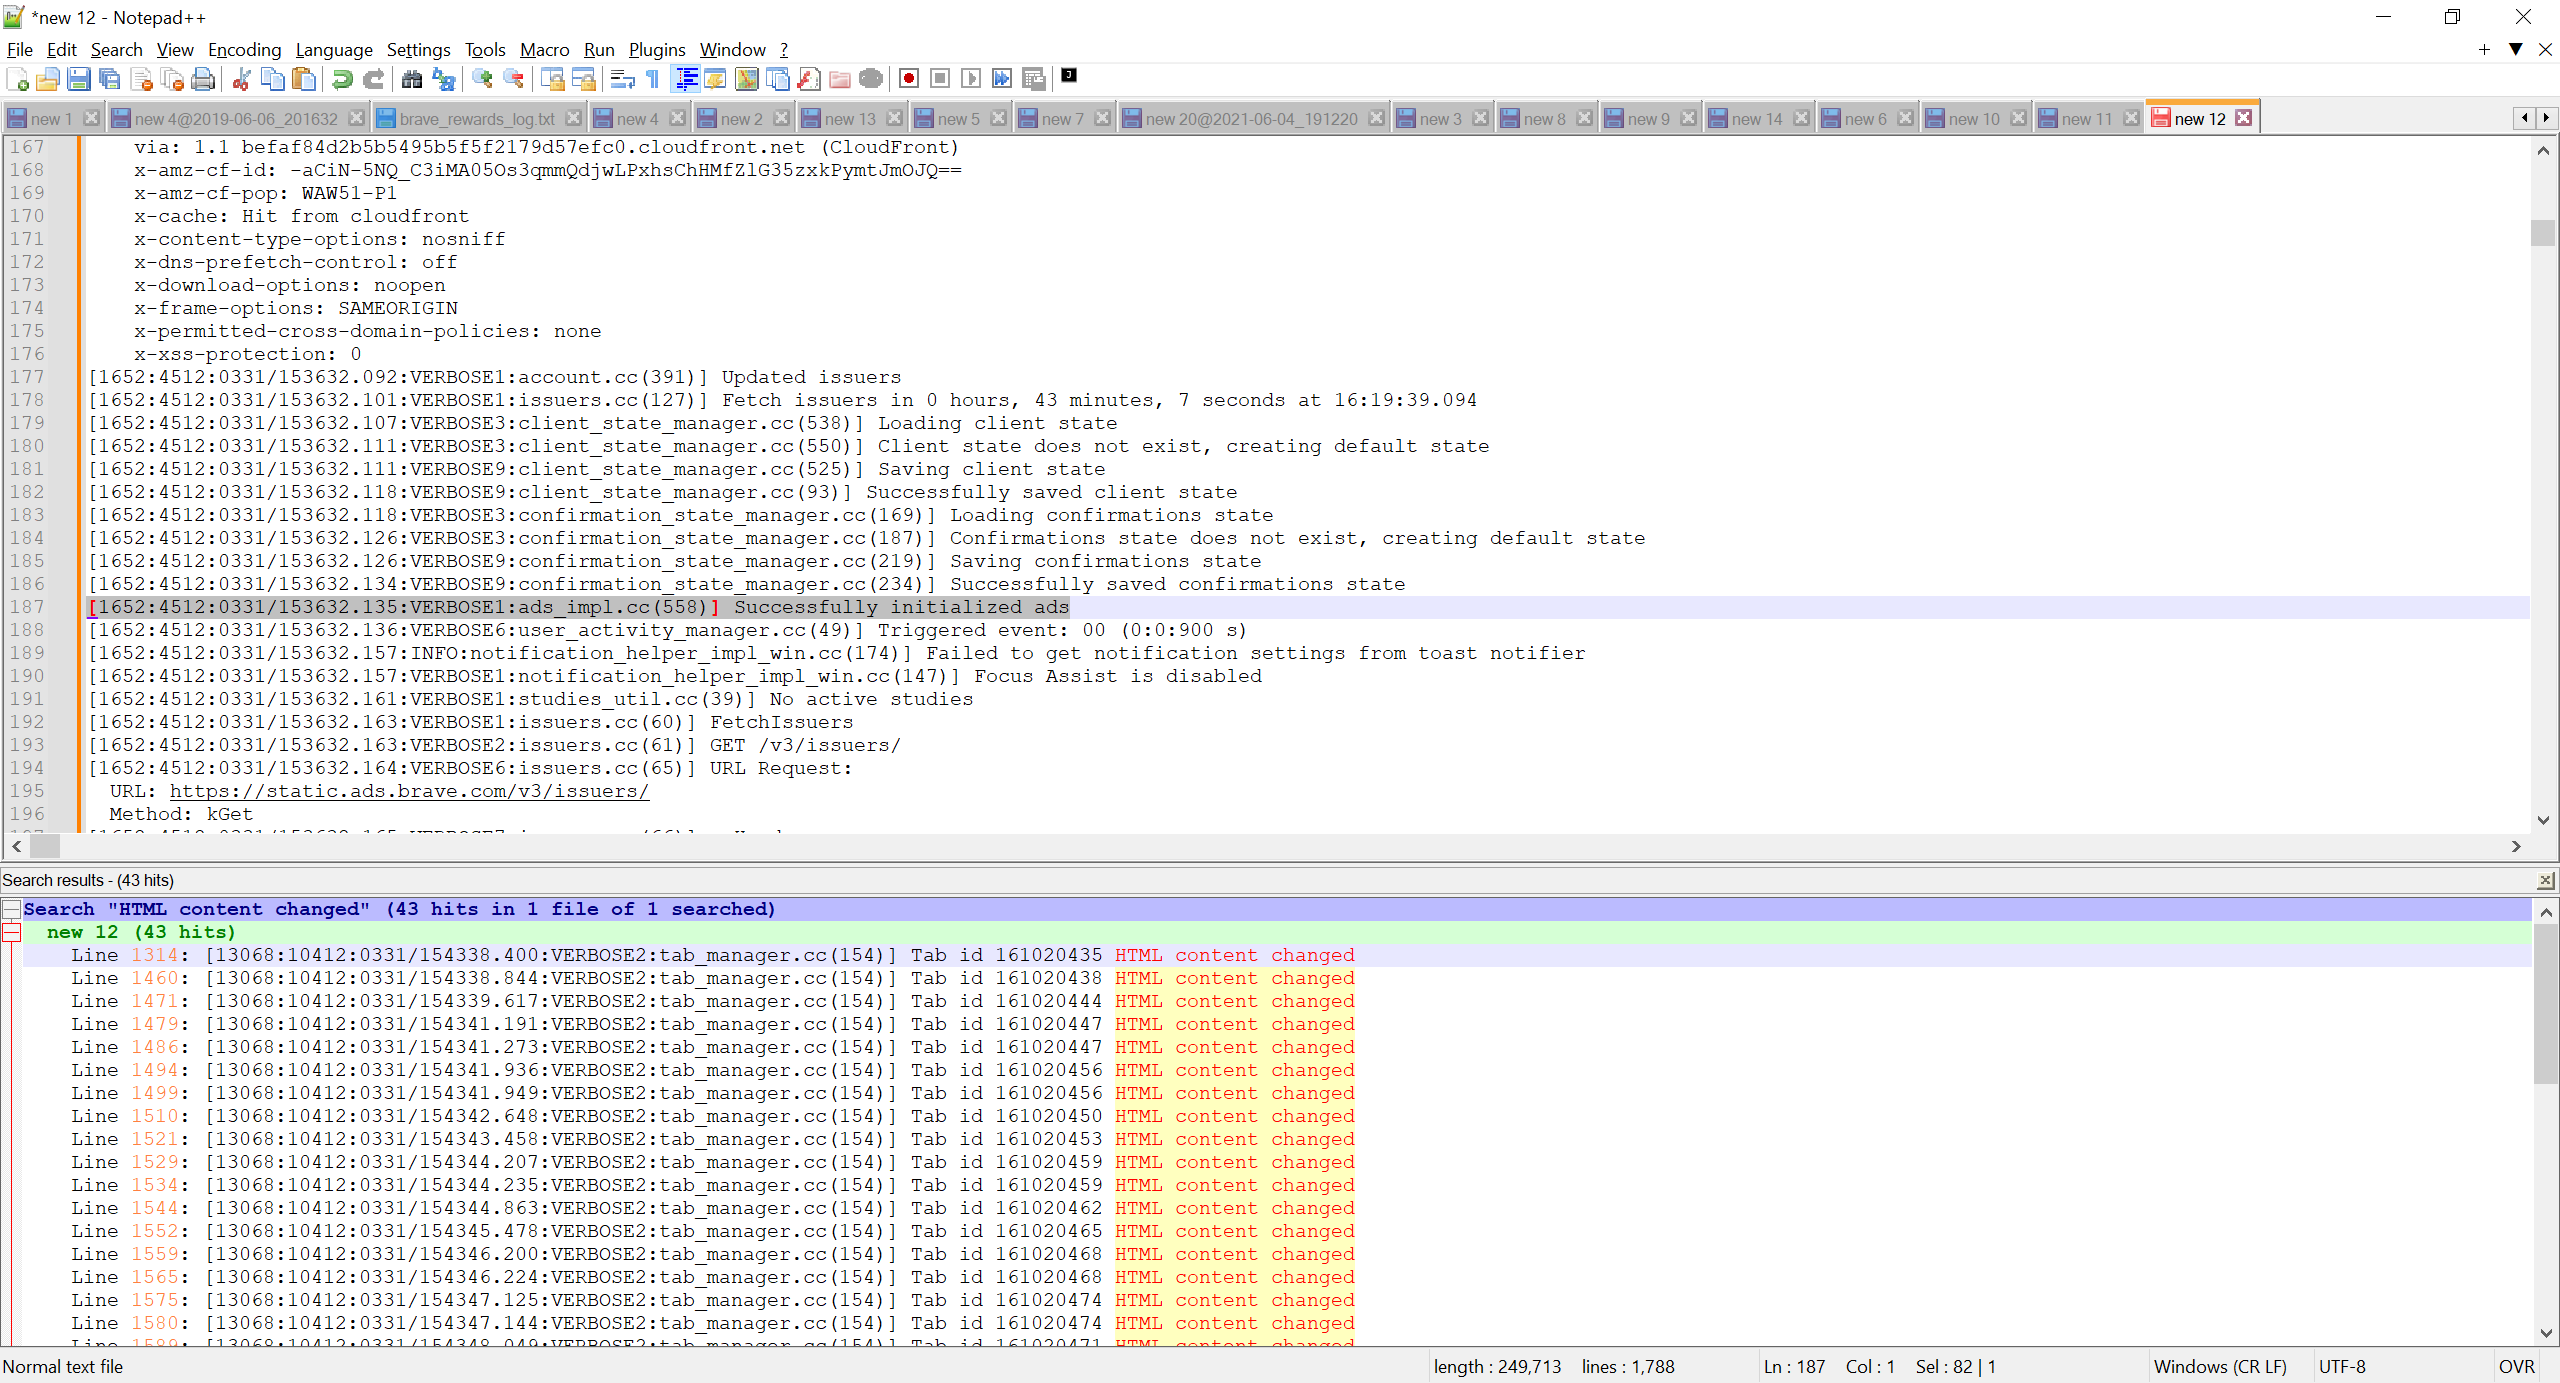Click the Save recorded macro icon
Image resolution: width=2560 pixels, height=1383 pixels.
(x=1033, y=78)
